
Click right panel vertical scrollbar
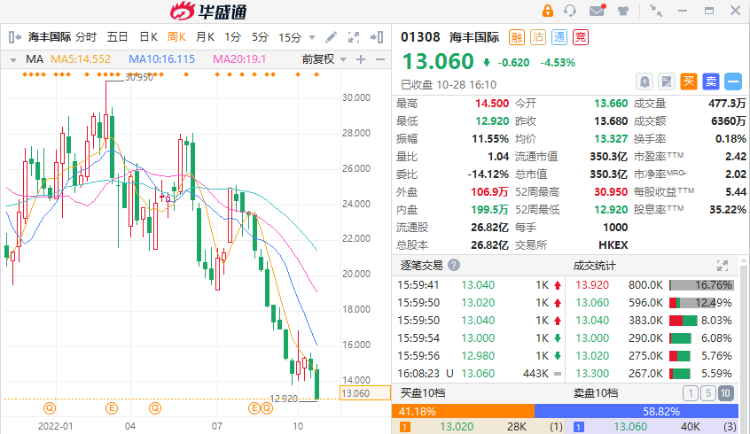tap(744, 345)
